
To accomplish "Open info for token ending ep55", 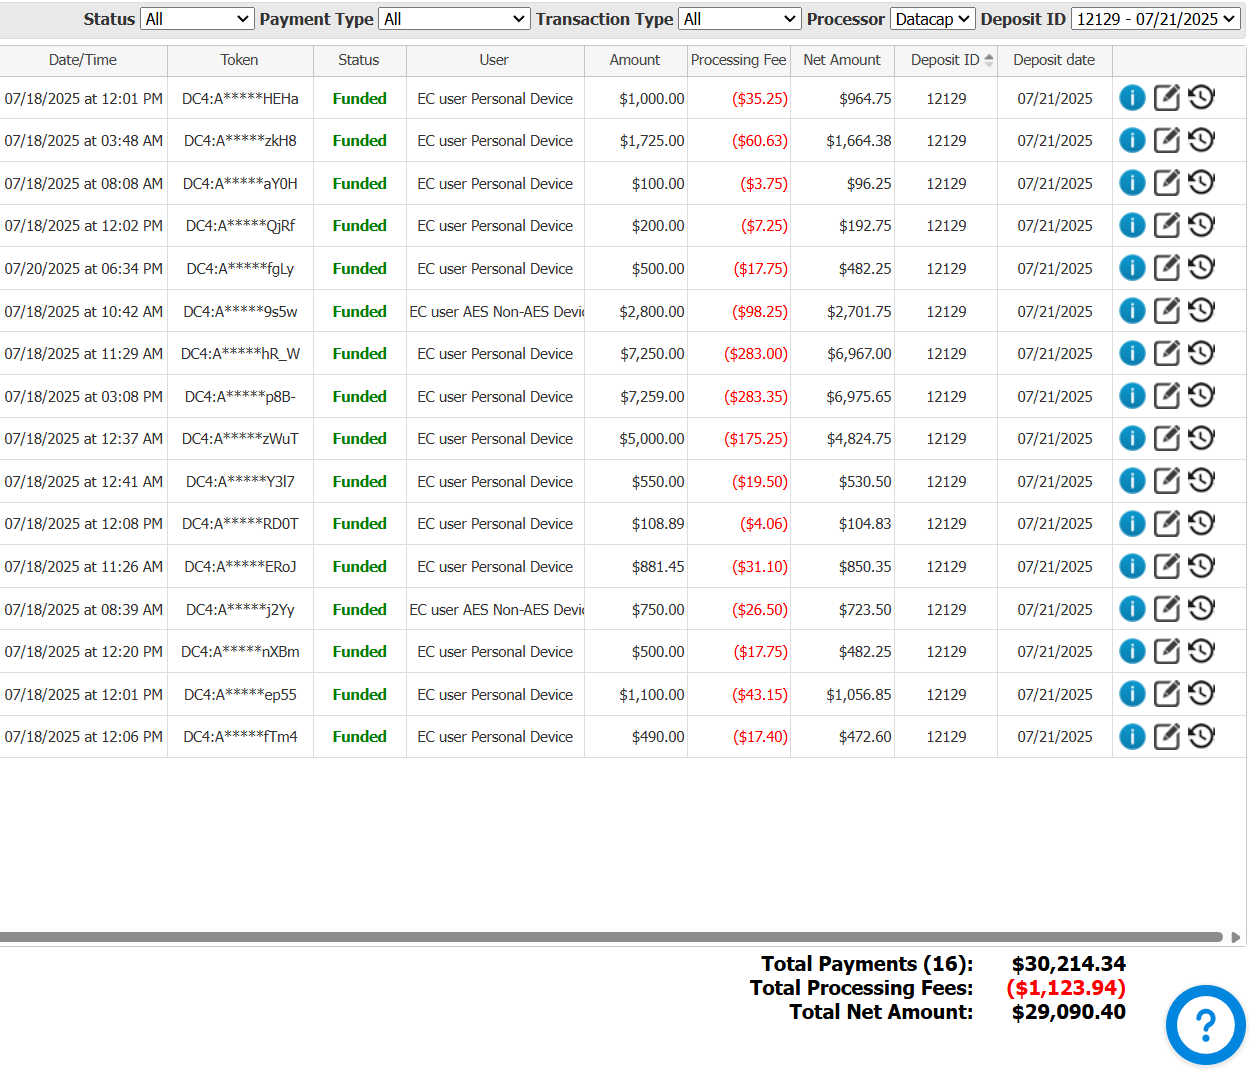I will point(1131,694).
